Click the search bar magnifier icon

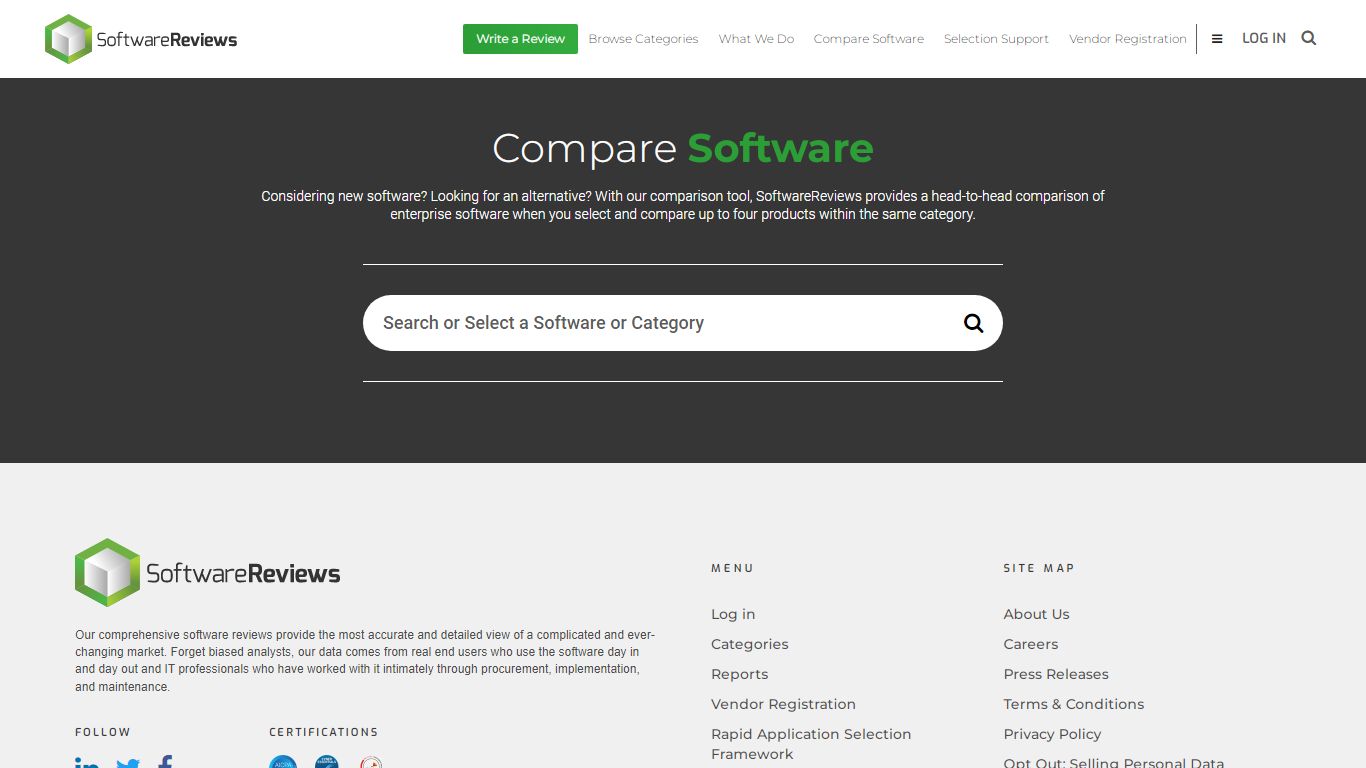pyautogui.click(x=973, y=323)
